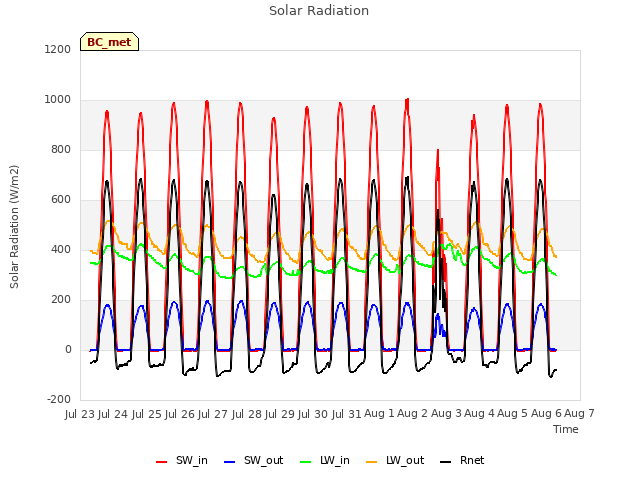Click the Aug 7 x-axis date label
Screen dimensions: 640x480
tap(579, 414)
